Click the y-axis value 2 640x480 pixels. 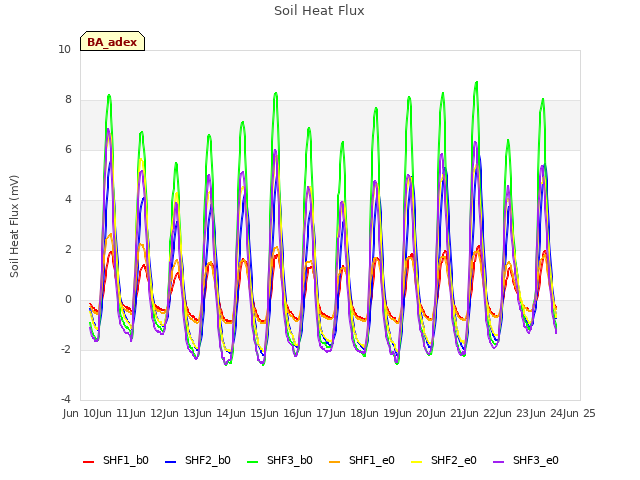68,250
